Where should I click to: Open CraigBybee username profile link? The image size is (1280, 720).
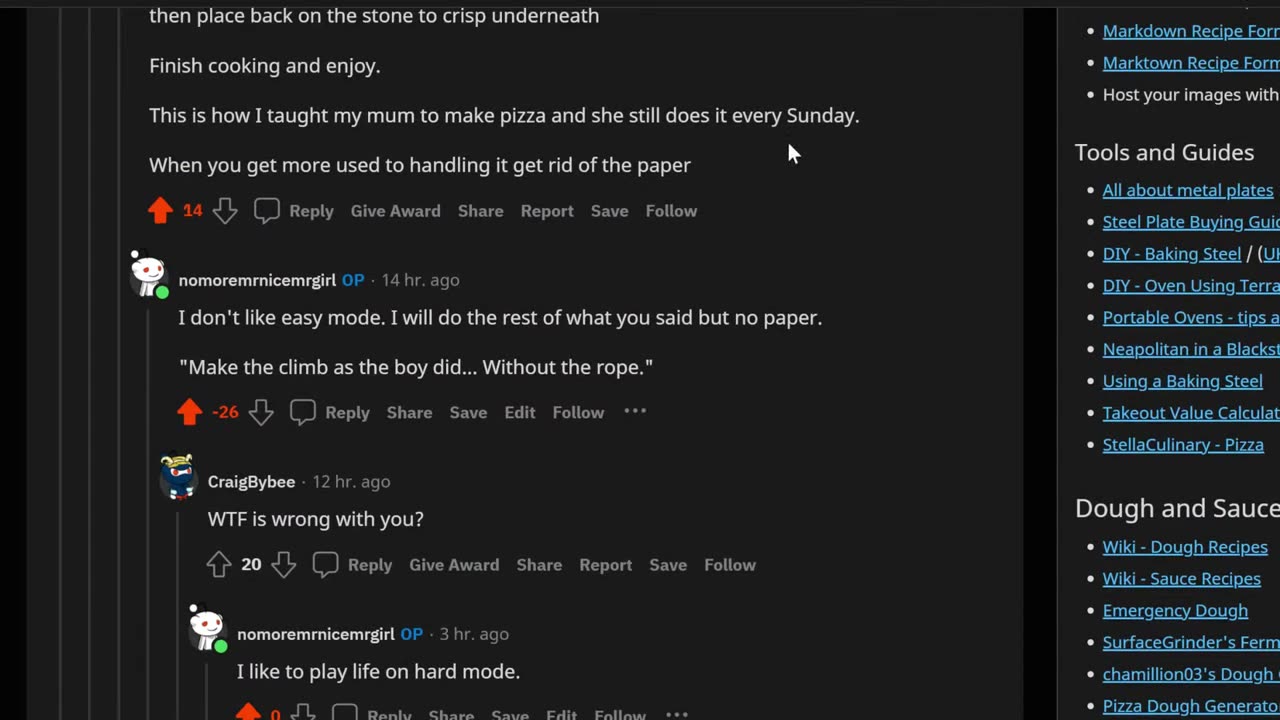pyautogui.click(x=251, y=482)
